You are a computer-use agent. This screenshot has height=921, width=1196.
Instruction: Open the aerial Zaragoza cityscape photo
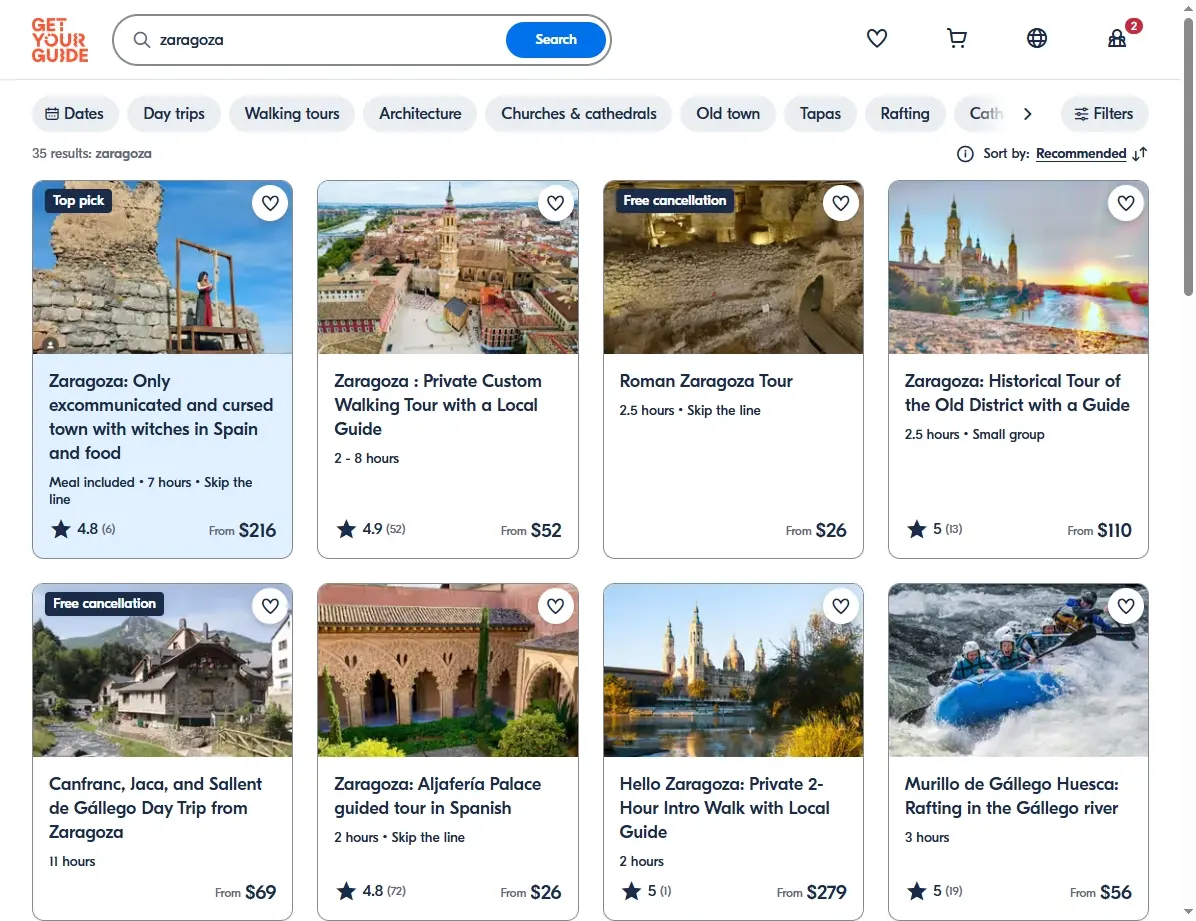(x=448, y=267)
